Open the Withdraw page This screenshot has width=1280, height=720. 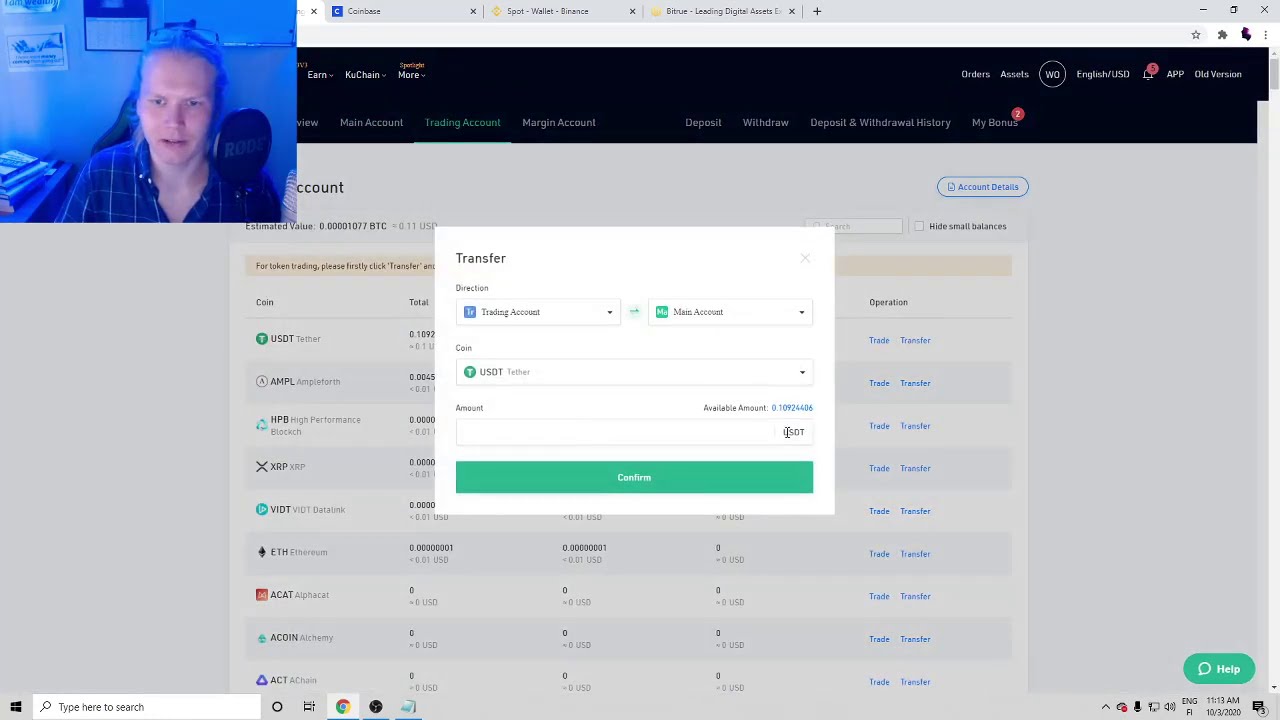click(765, 122)
